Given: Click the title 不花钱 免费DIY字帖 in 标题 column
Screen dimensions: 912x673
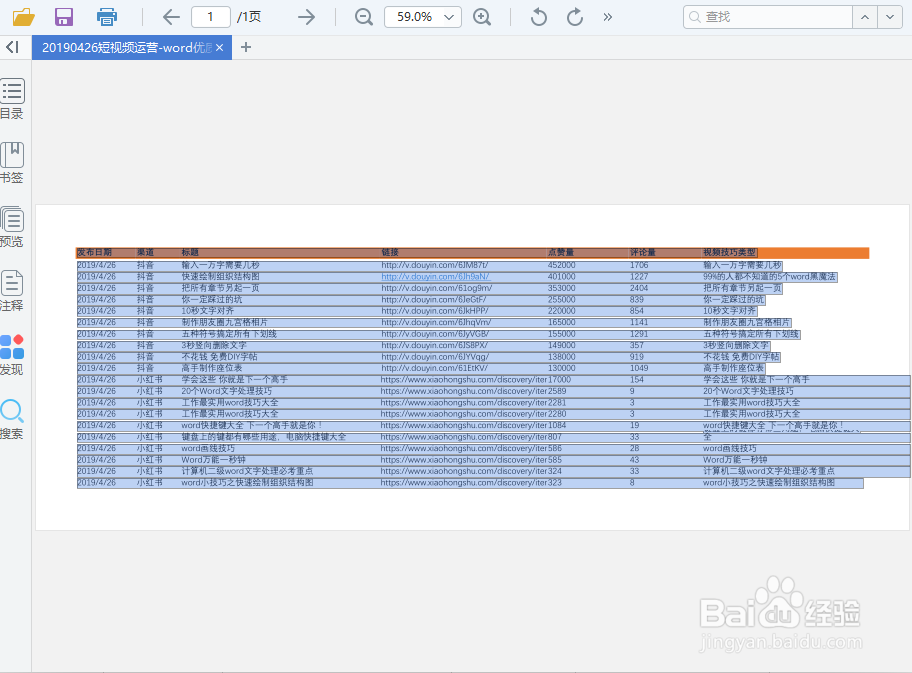Looking at the screenshot, I should [x=219, y=357].
